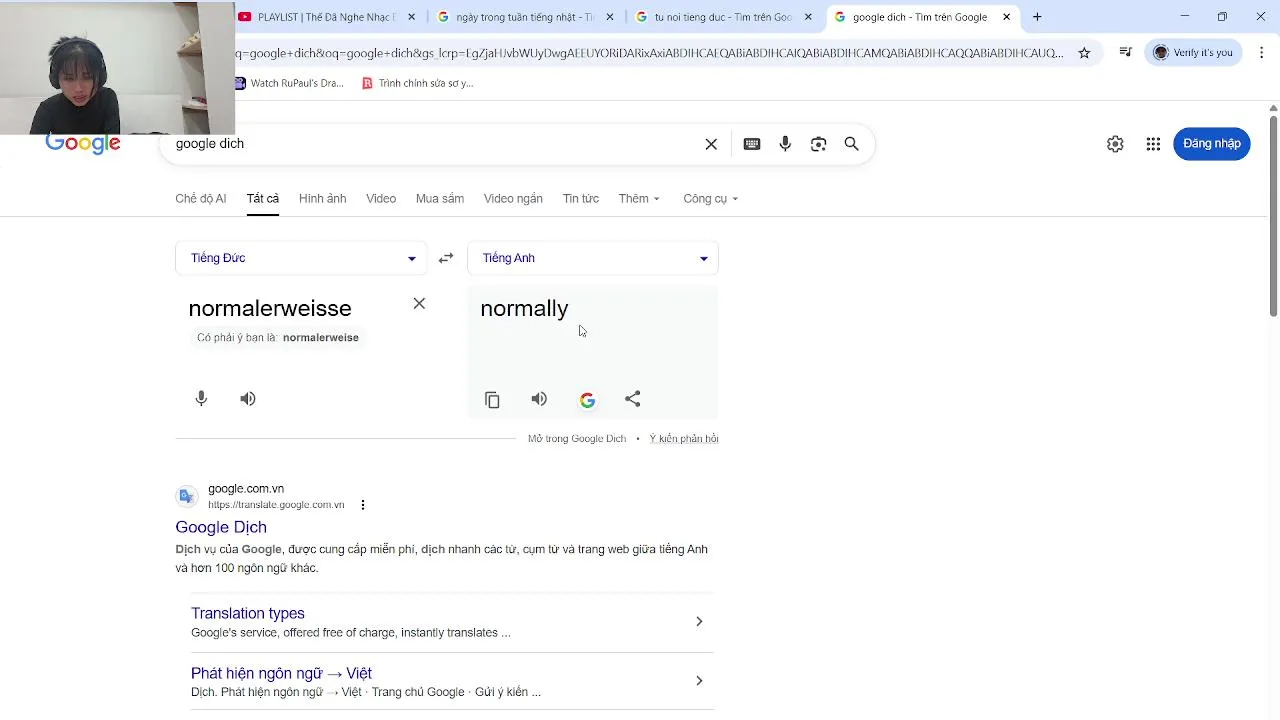Click the Google logo

83,144
